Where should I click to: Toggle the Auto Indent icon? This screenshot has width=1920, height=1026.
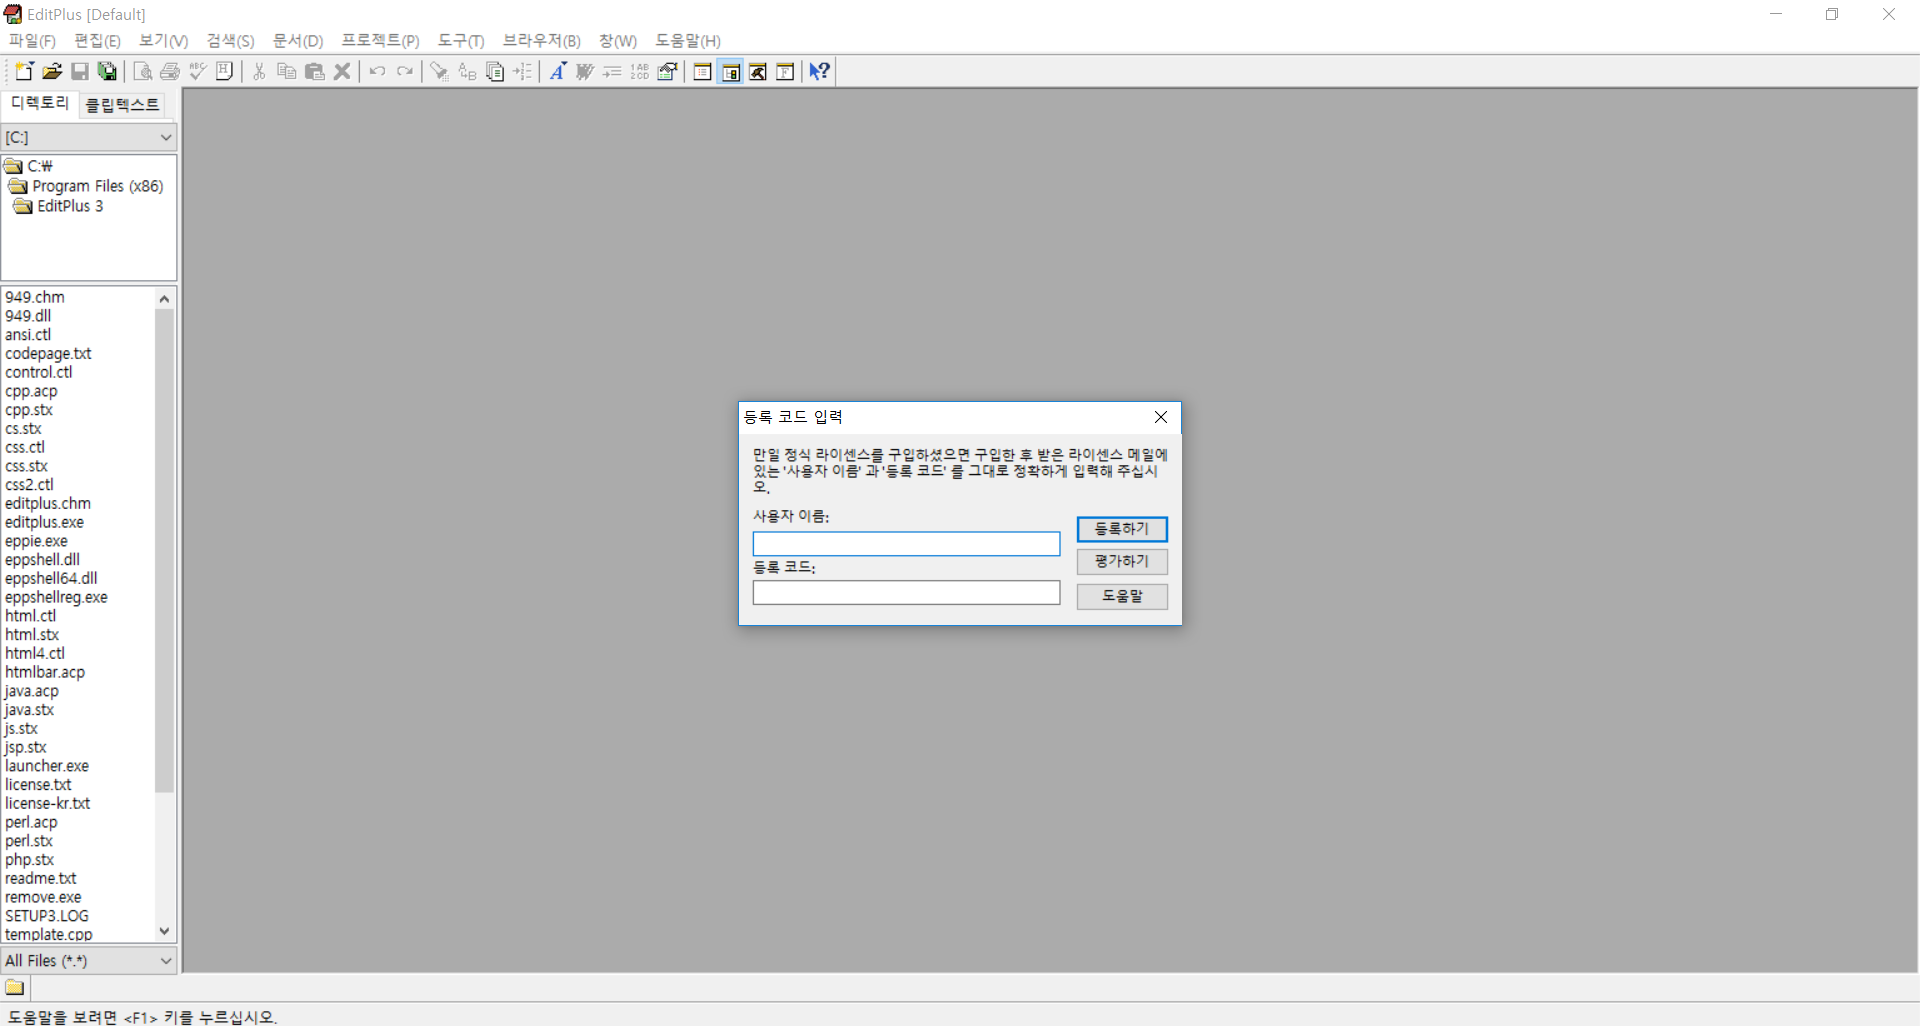(x=612, y=71)
